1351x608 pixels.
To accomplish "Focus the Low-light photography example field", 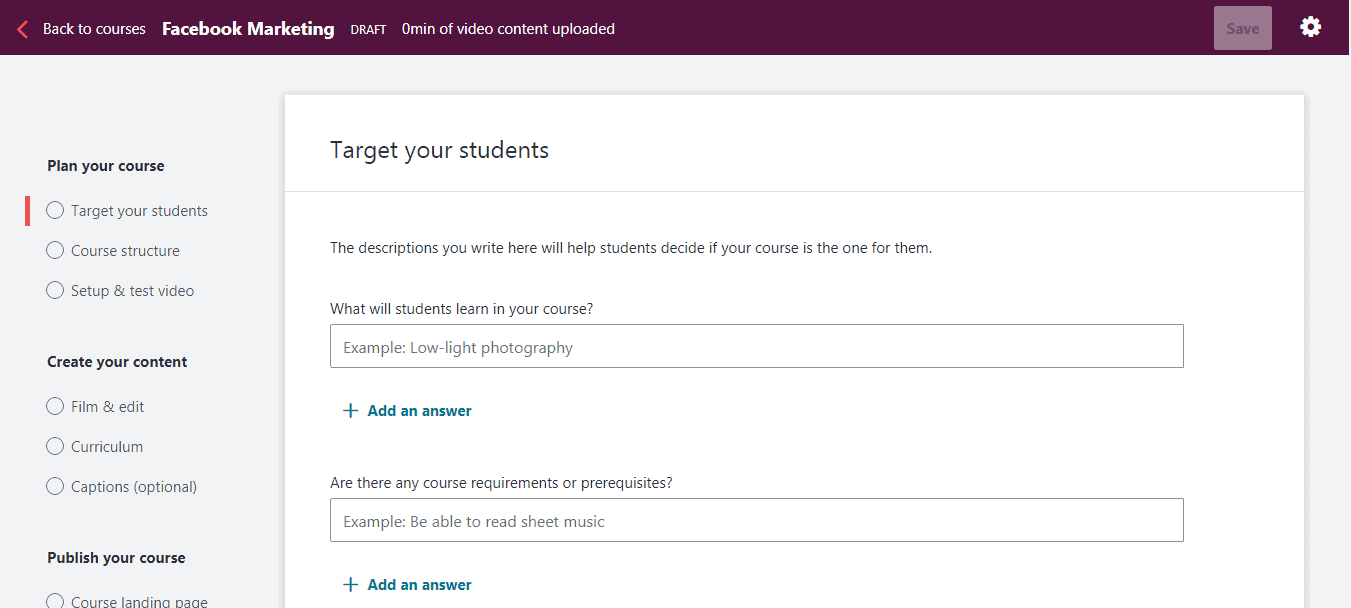I will click(x=757, y=346).
